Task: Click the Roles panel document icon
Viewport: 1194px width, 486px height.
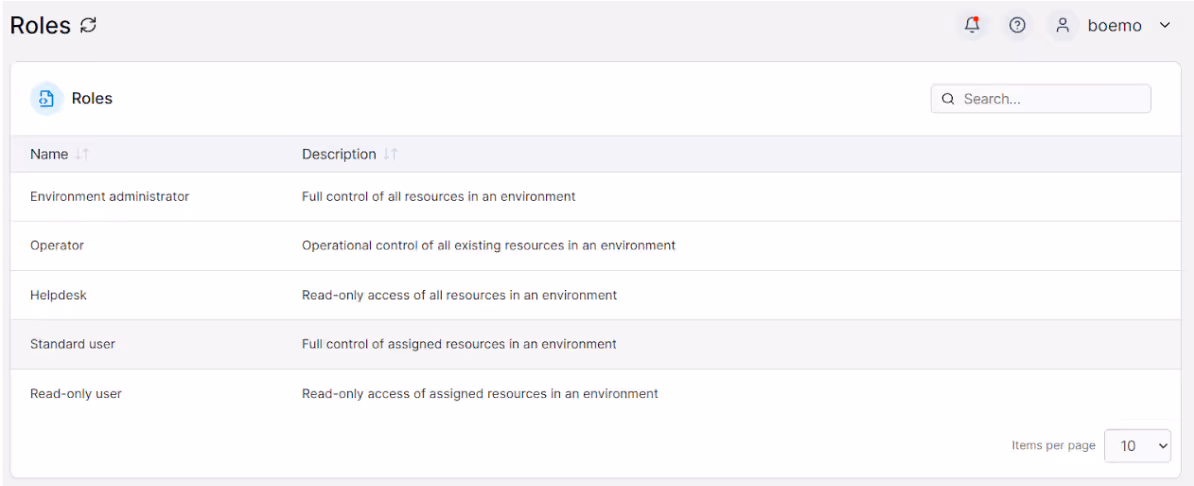Action: (46, 98)
